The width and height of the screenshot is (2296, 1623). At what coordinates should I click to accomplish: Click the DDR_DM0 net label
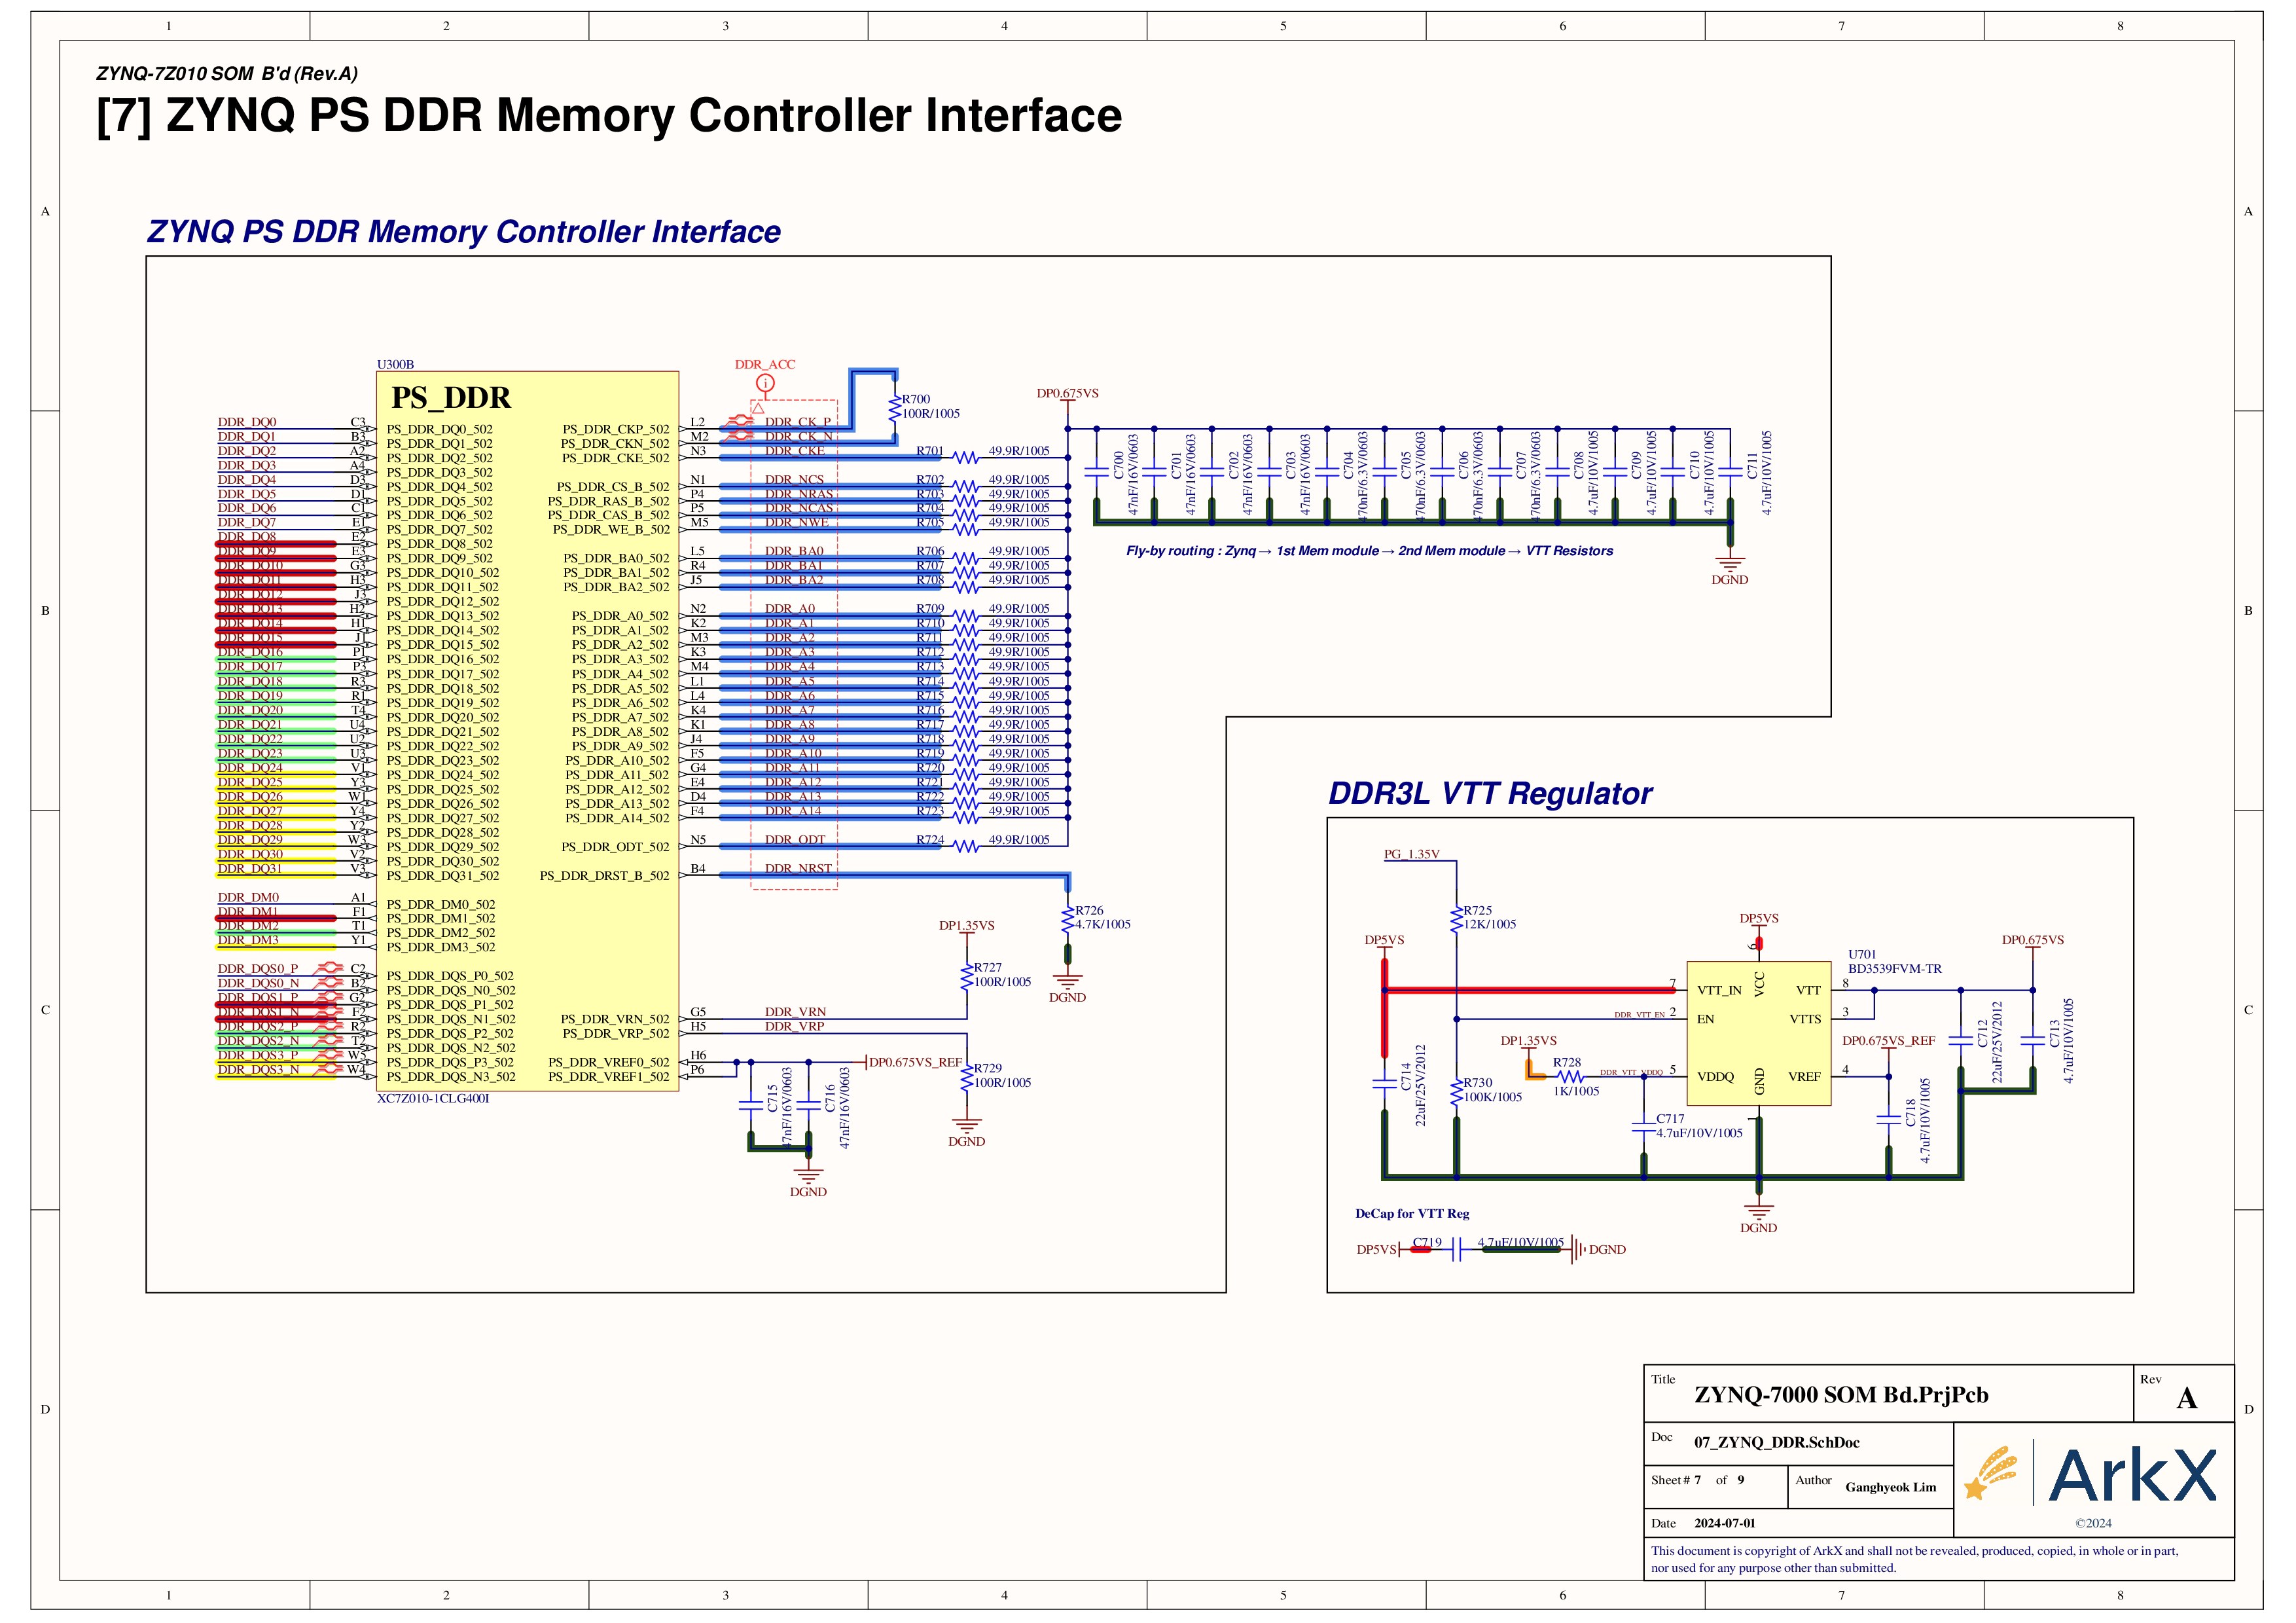pyautogui.click(x=249, y=897)
